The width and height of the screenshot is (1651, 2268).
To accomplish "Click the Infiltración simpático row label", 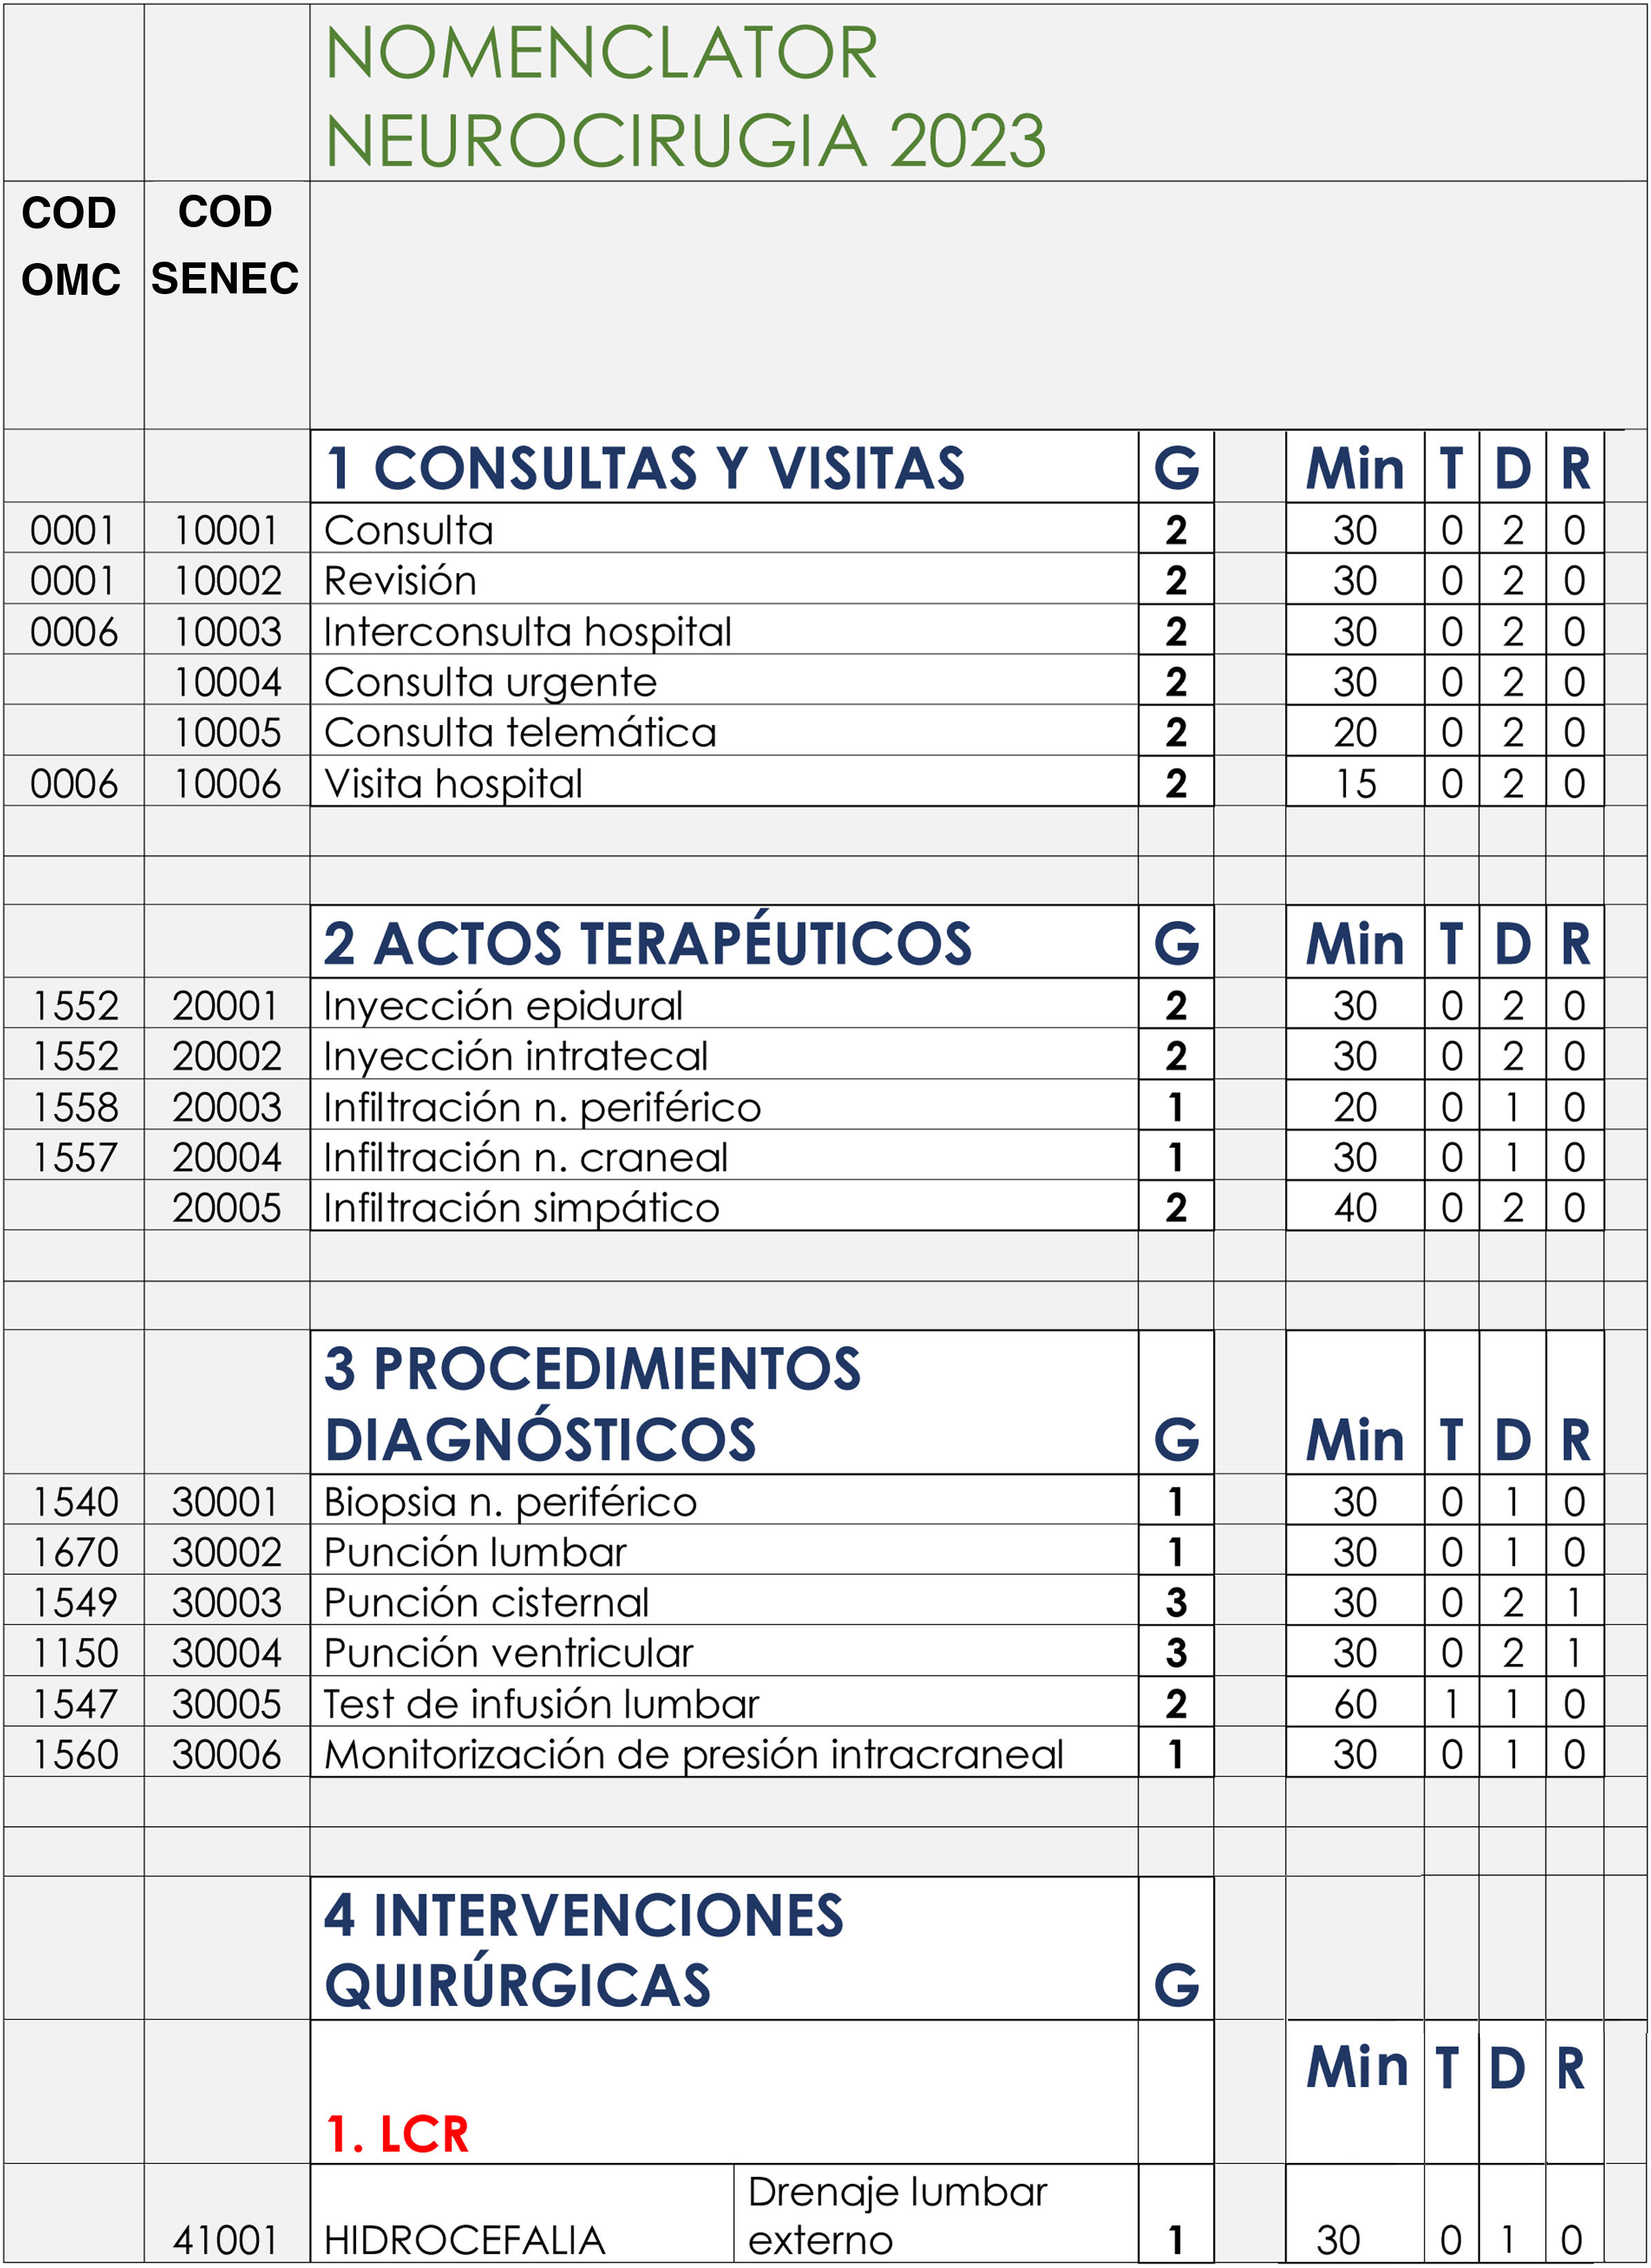I will coord(521,1208).
